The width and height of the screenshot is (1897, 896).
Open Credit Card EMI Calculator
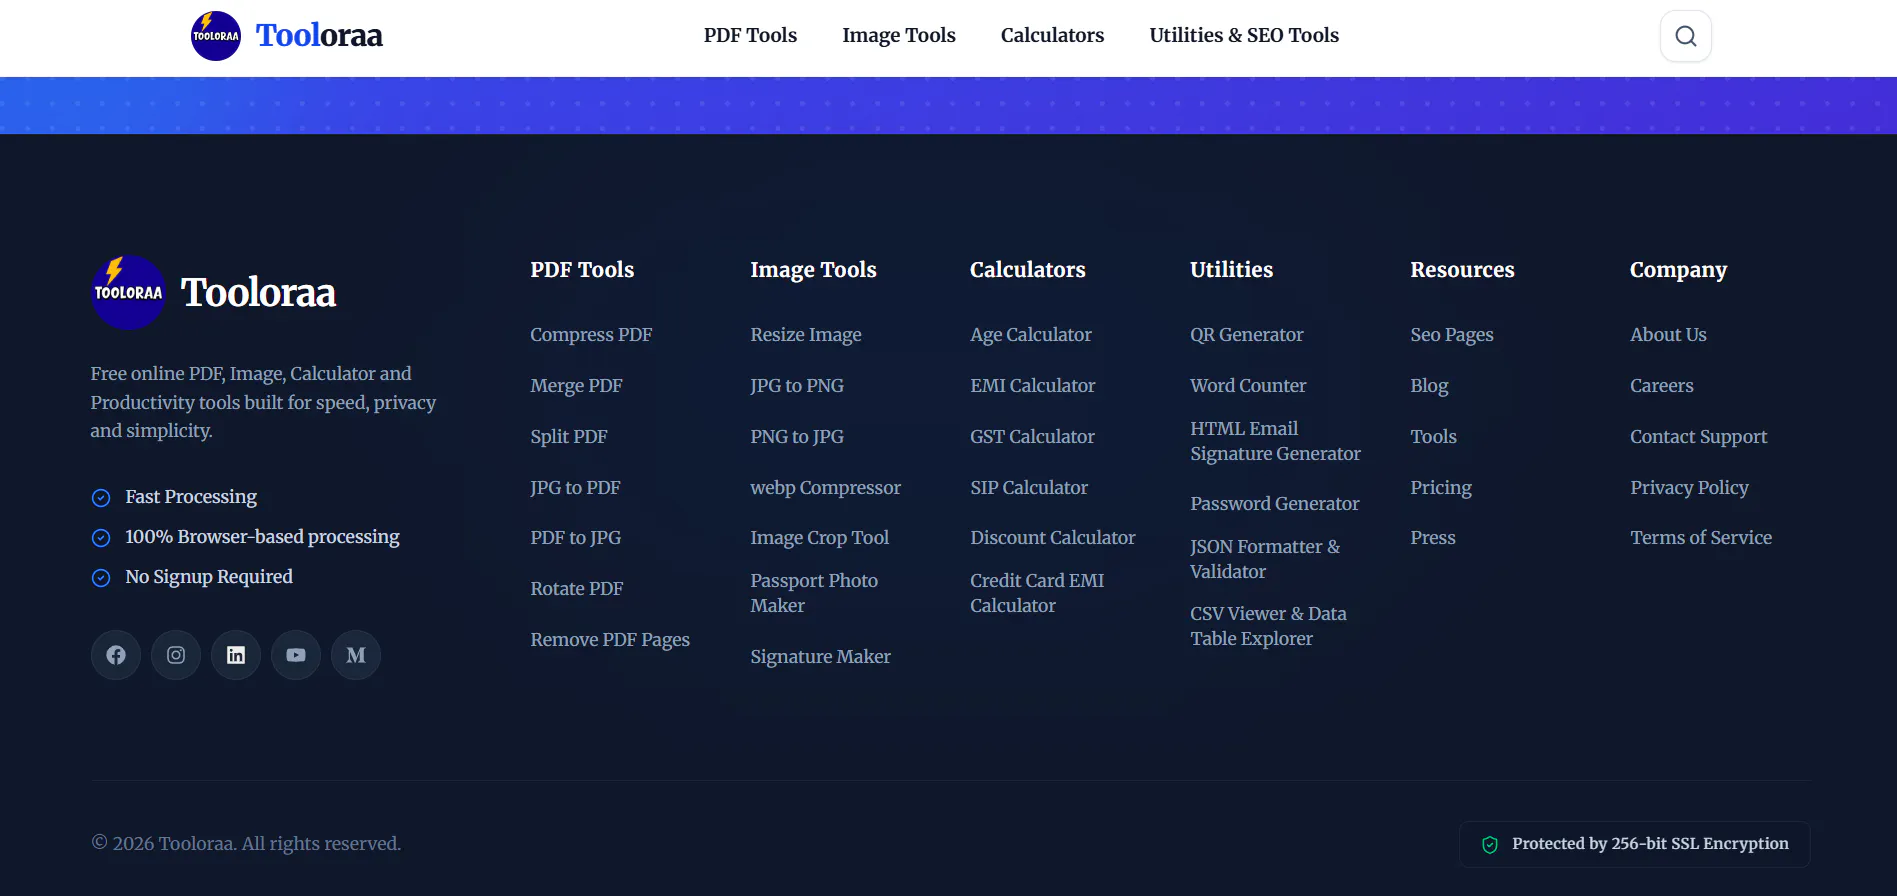coord(1037,593)
